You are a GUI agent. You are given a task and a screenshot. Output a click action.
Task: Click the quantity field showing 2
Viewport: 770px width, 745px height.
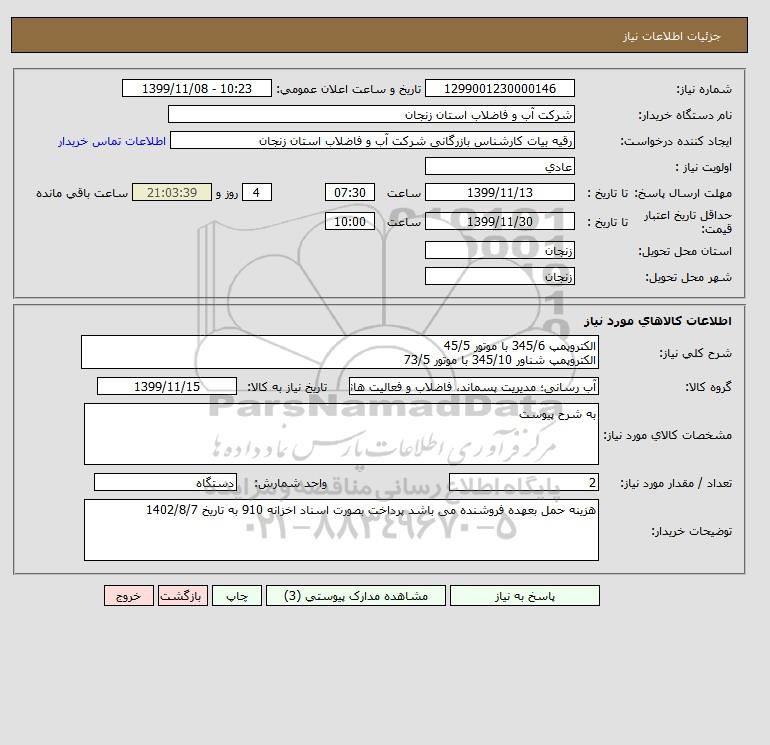[x=523, y=482]
